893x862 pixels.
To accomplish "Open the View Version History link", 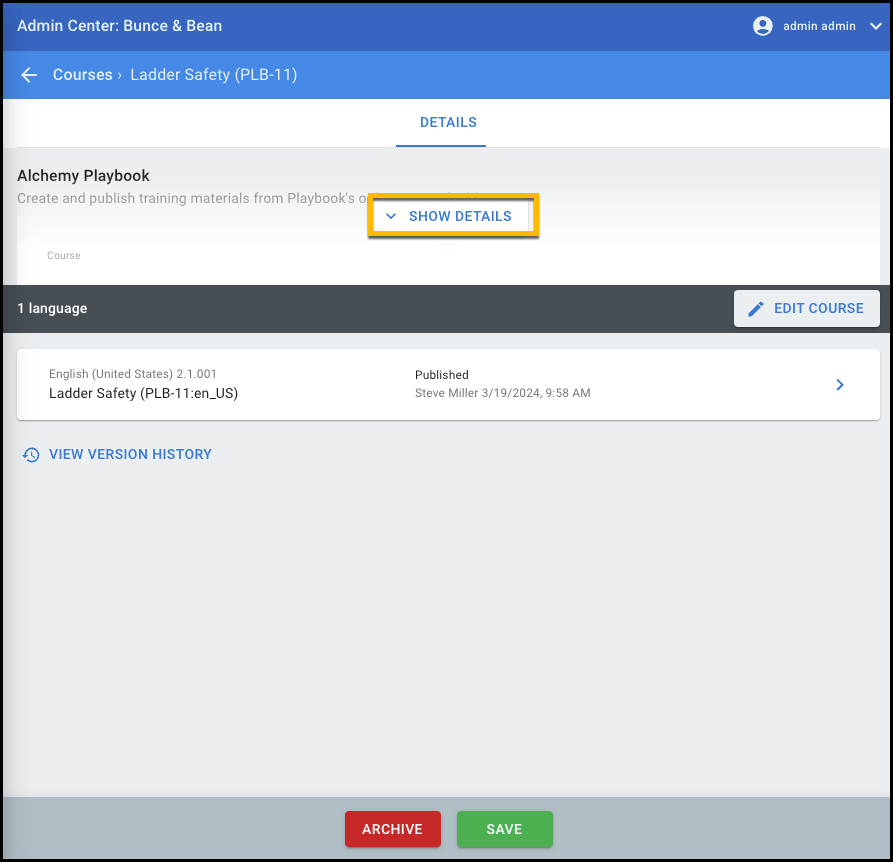I will pyautogui.click(x=130, y=454).
